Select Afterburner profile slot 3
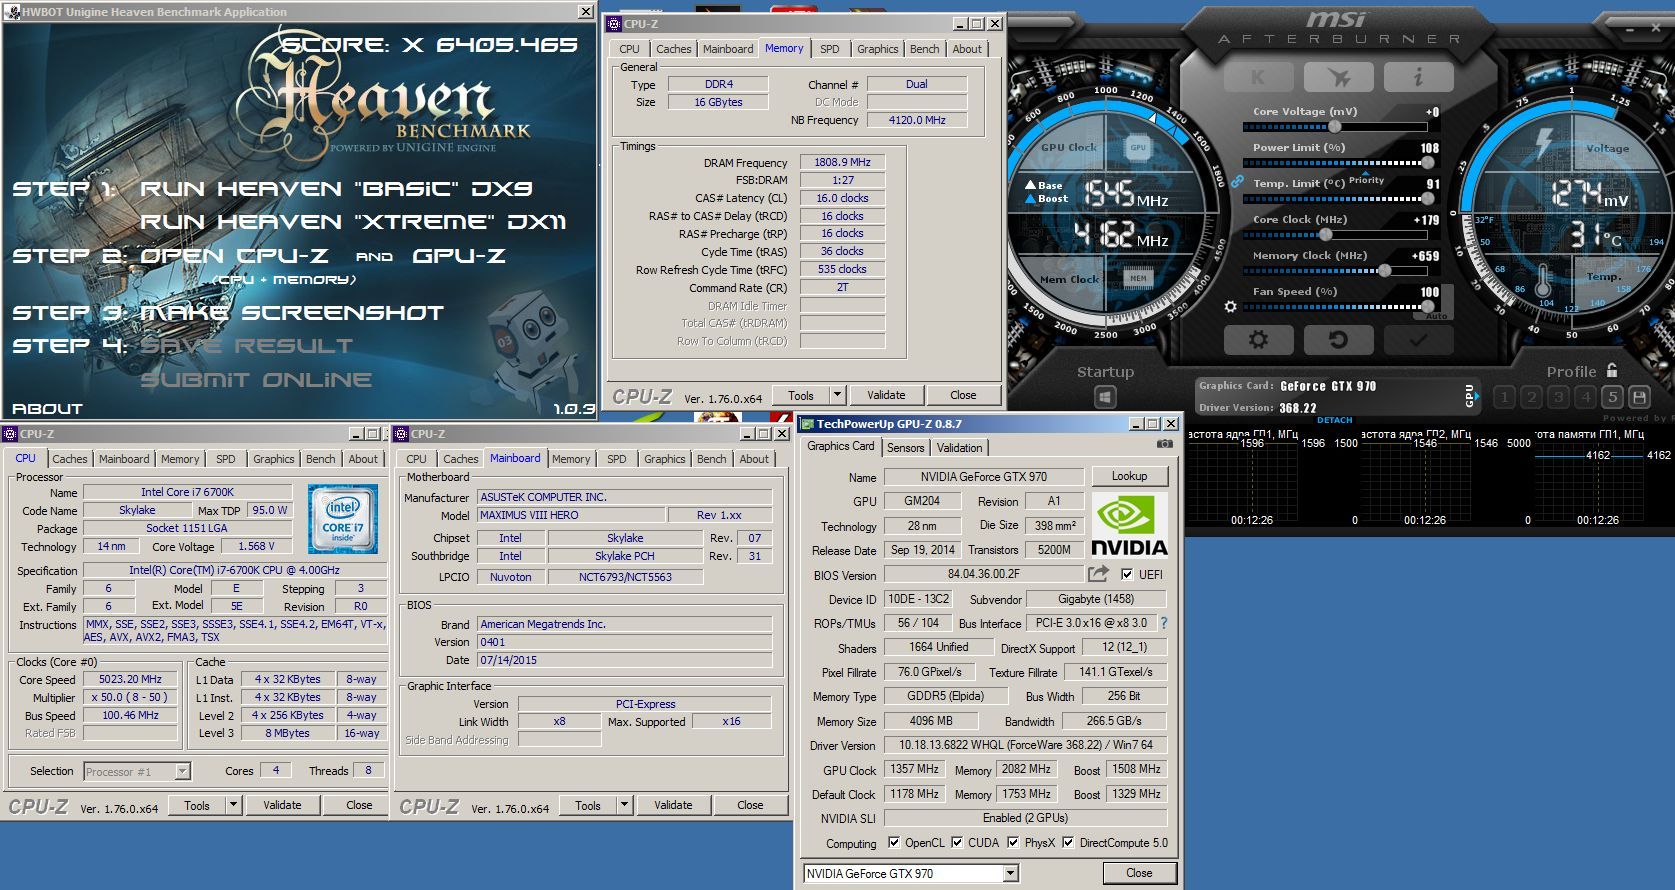 (x=1558, y=397)
